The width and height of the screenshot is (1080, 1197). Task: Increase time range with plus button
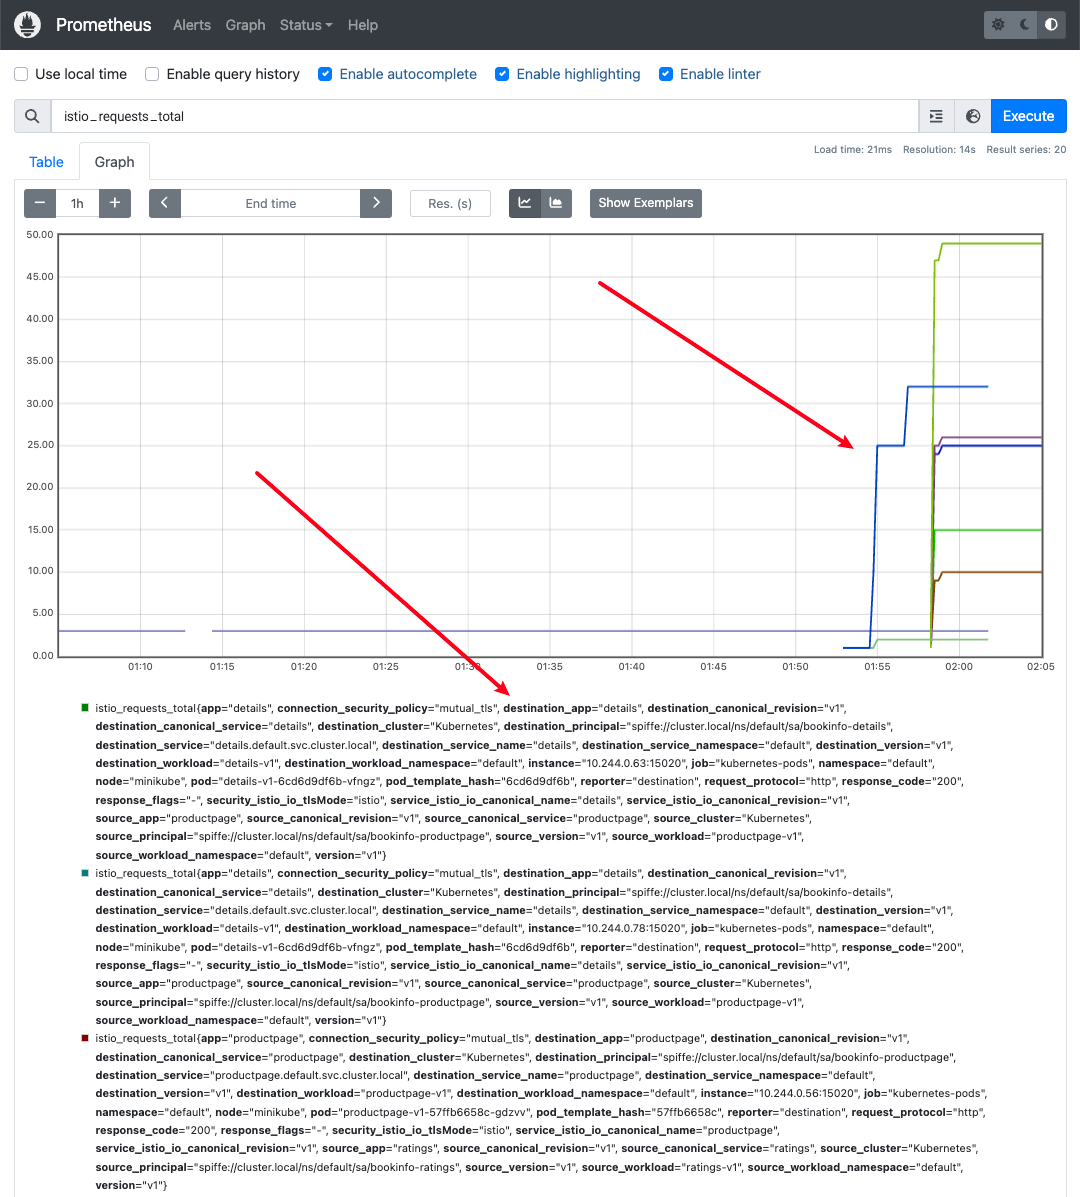(114, 203)
